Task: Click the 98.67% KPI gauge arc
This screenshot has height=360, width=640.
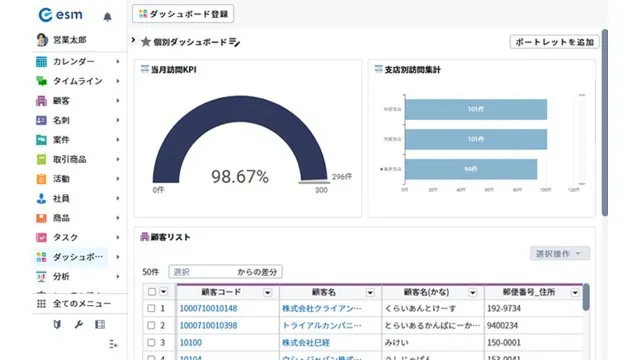Action: (240, 109)
